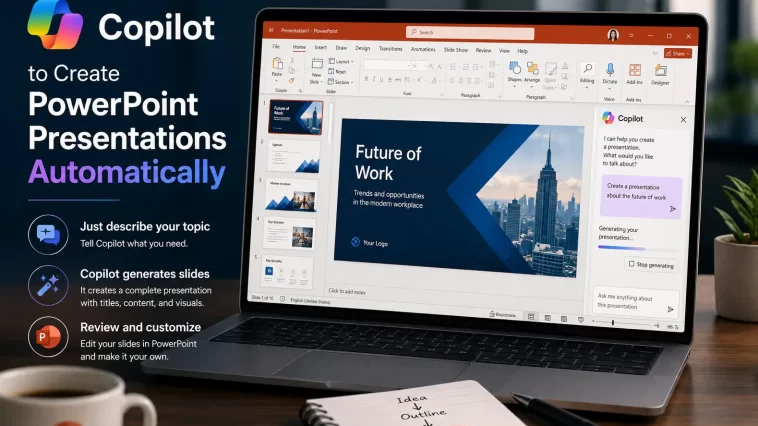Click the user profile avatar
The height and width of the screenshot is (426, 758).
click(x=613, y=35)
